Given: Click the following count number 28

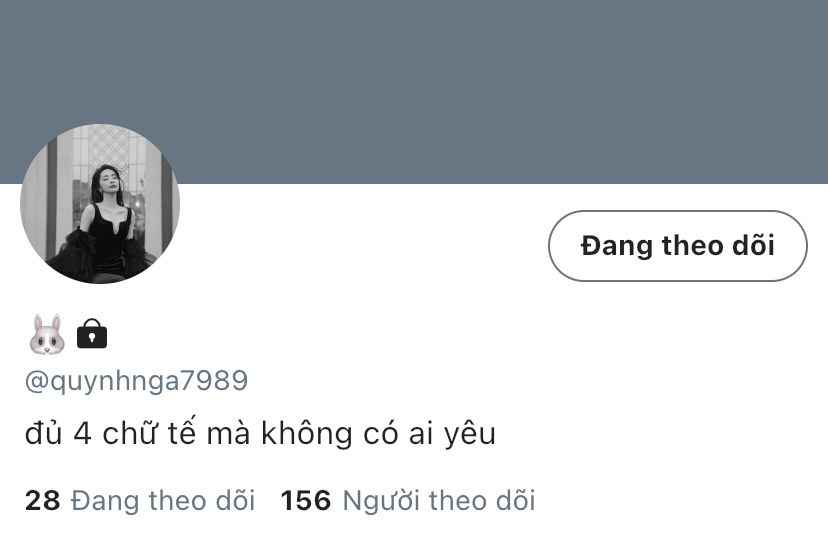Looking at the screenshot, I should pos(42,500).
